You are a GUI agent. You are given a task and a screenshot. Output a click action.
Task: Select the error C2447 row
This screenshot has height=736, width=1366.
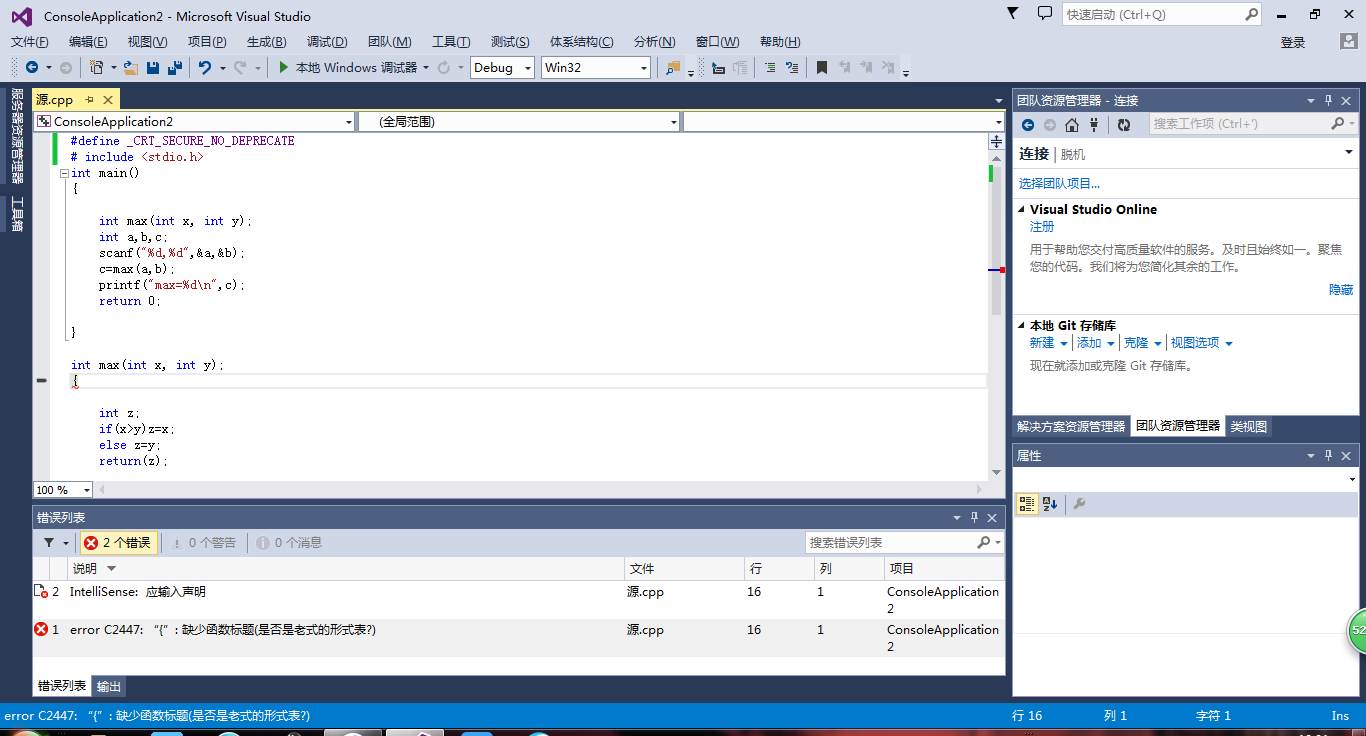click(x=518, y=638)
